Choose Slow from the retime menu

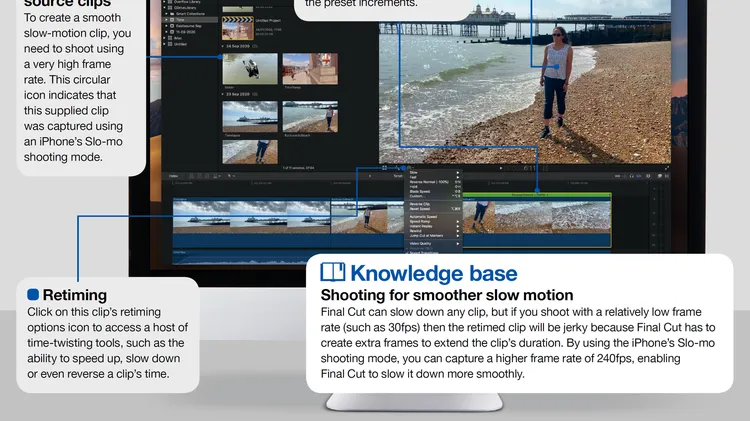pyautogui.click(x=416, y=174)
